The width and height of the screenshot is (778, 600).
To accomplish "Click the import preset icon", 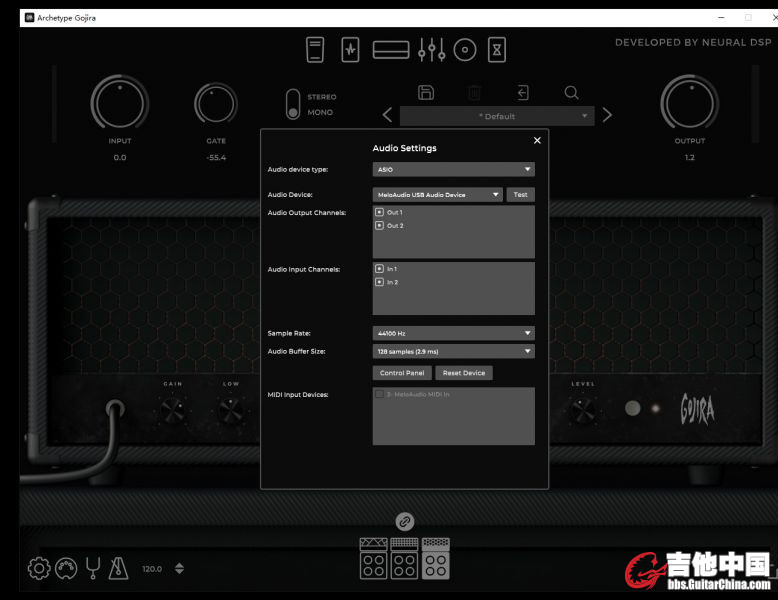I will pyautogui.click(x=522, y=93).
